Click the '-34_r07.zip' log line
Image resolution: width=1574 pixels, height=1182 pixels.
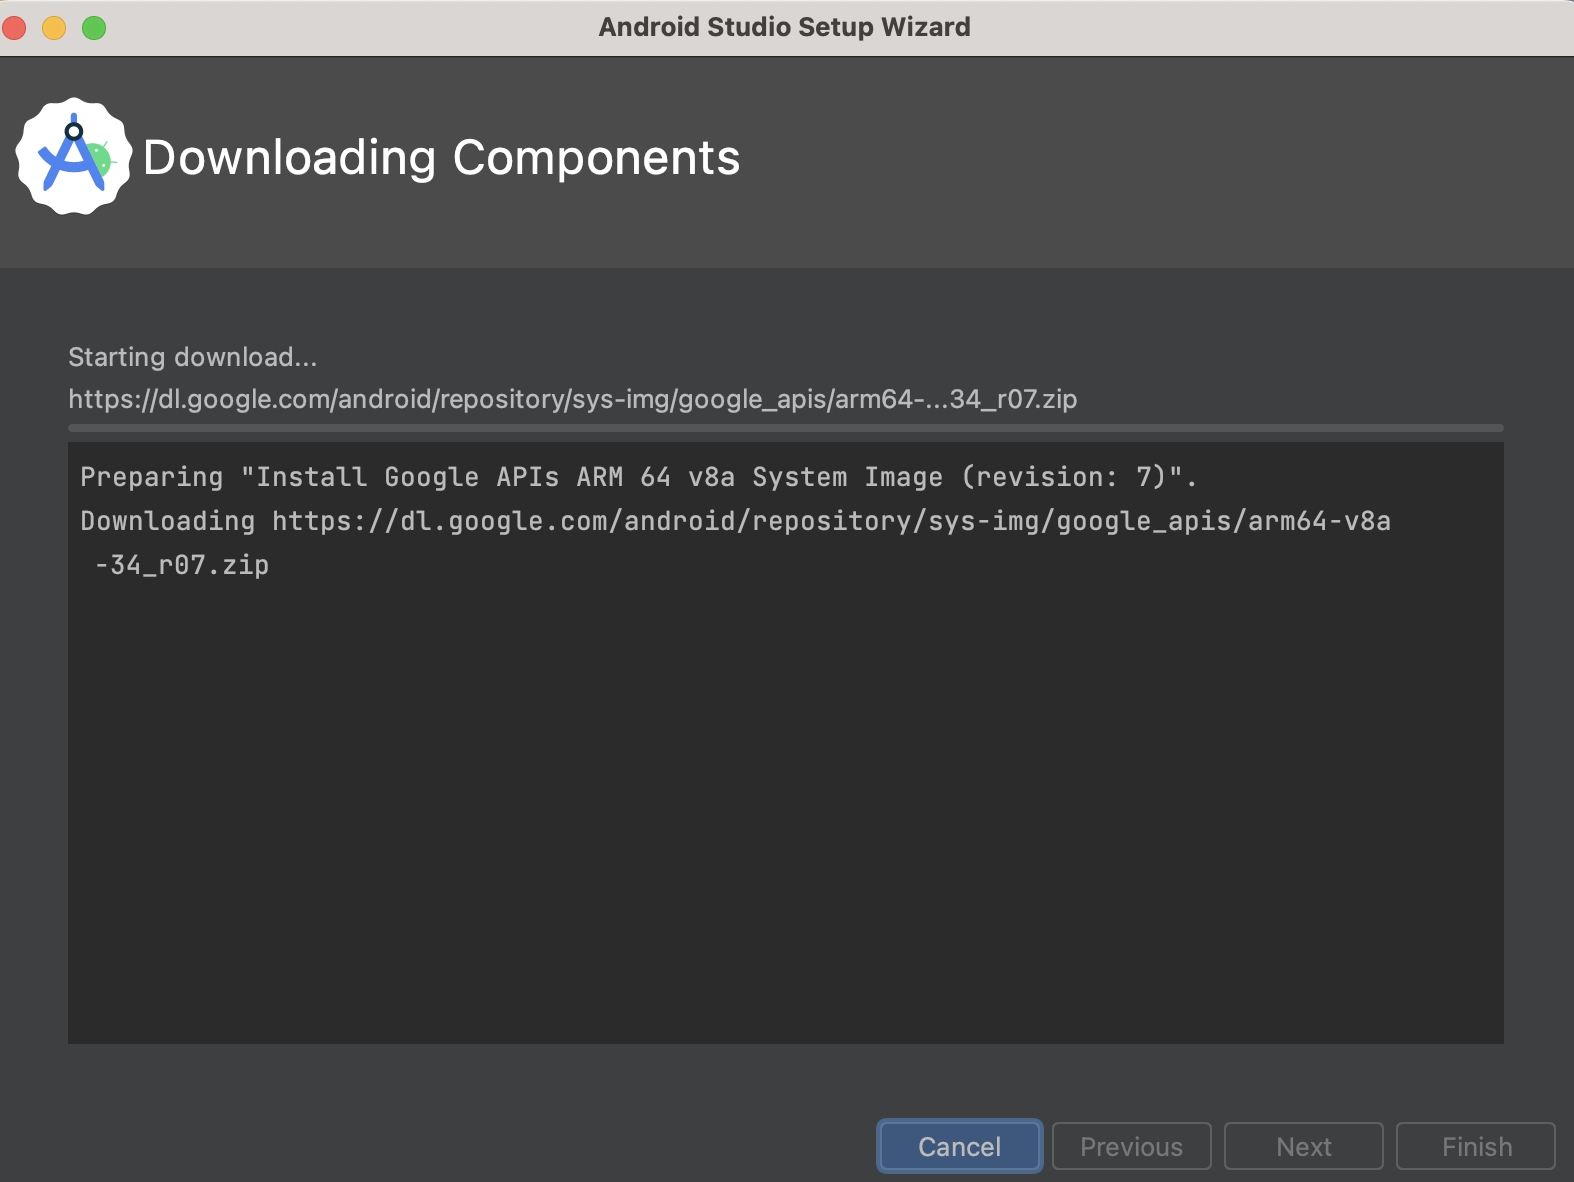[182, 565]
